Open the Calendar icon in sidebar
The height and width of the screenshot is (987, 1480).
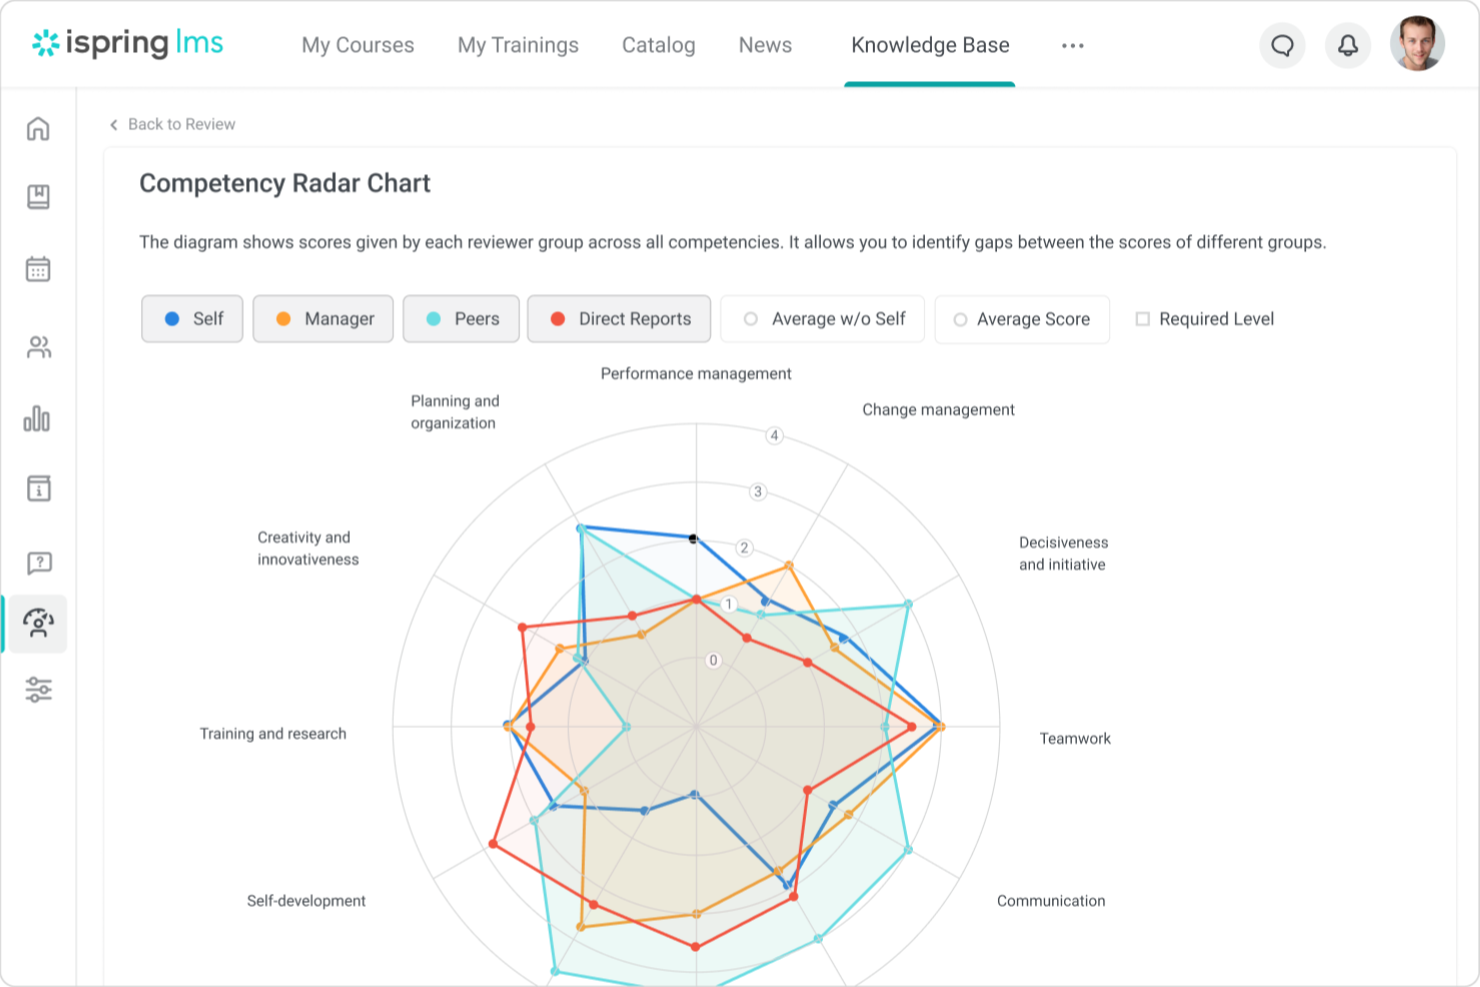click(37, 269)
